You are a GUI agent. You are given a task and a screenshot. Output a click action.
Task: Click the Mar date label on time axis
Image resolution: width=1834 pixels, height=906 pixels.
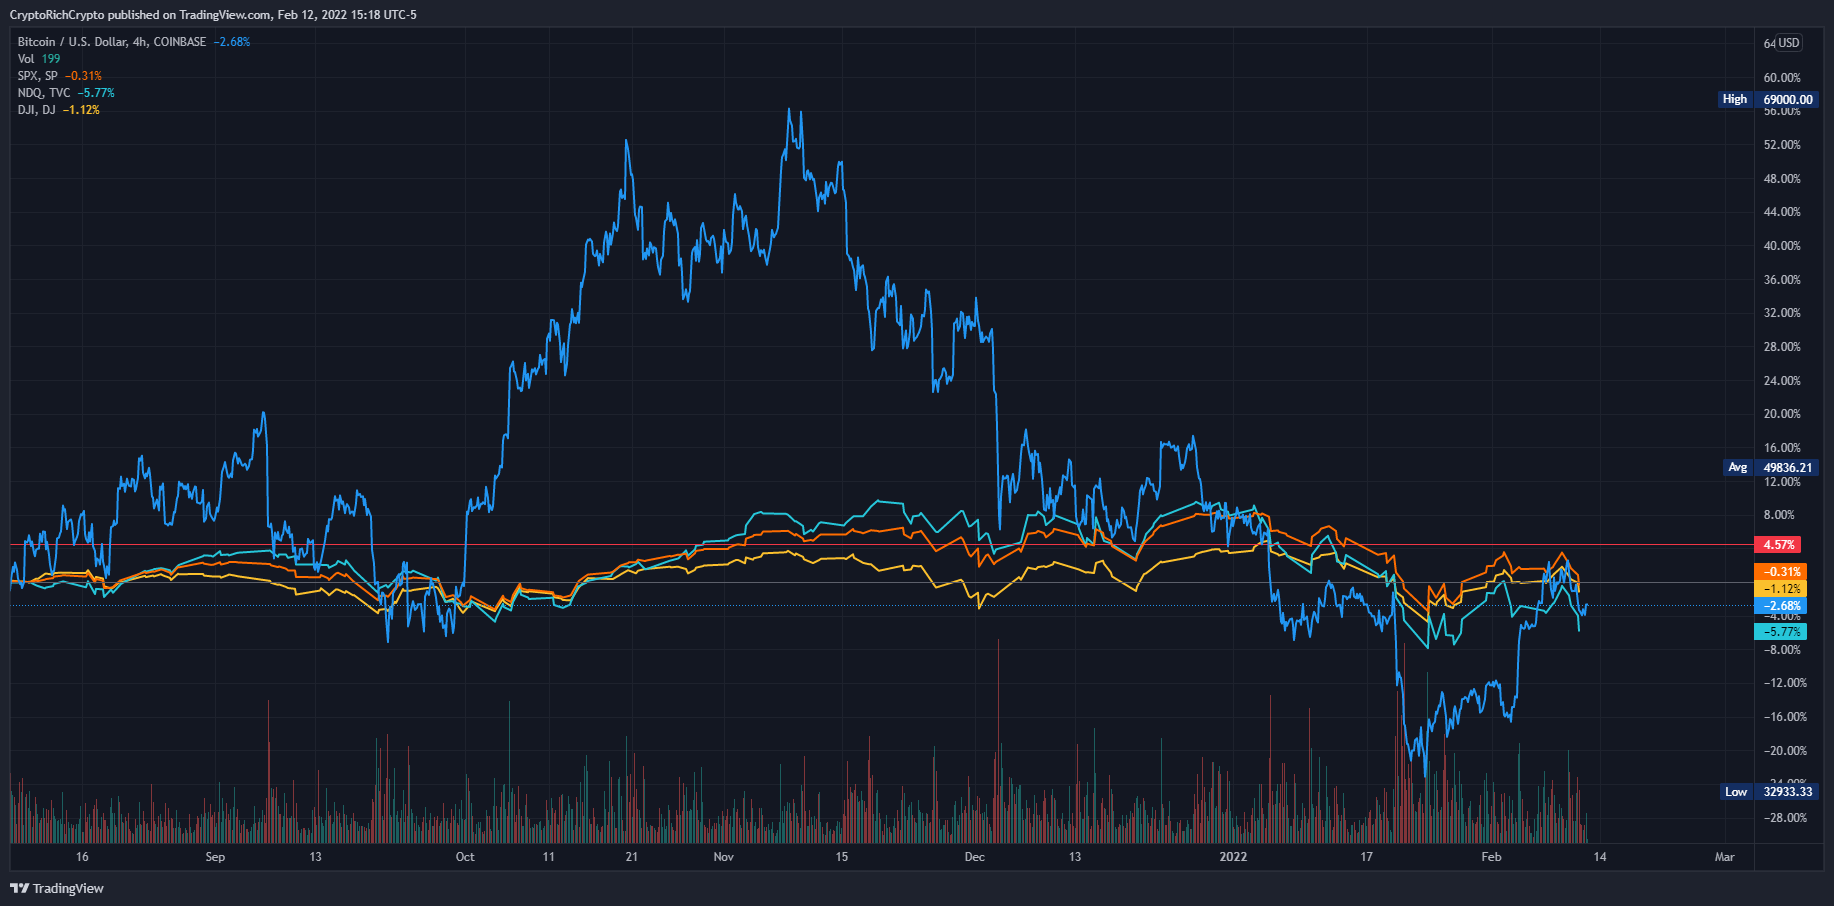coord(1724,857)
